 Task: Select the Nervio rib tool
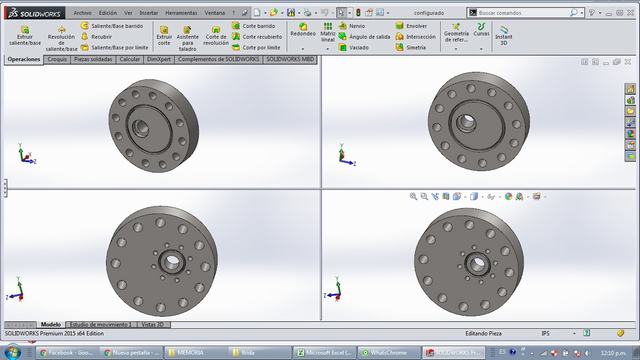coord(352,26)
